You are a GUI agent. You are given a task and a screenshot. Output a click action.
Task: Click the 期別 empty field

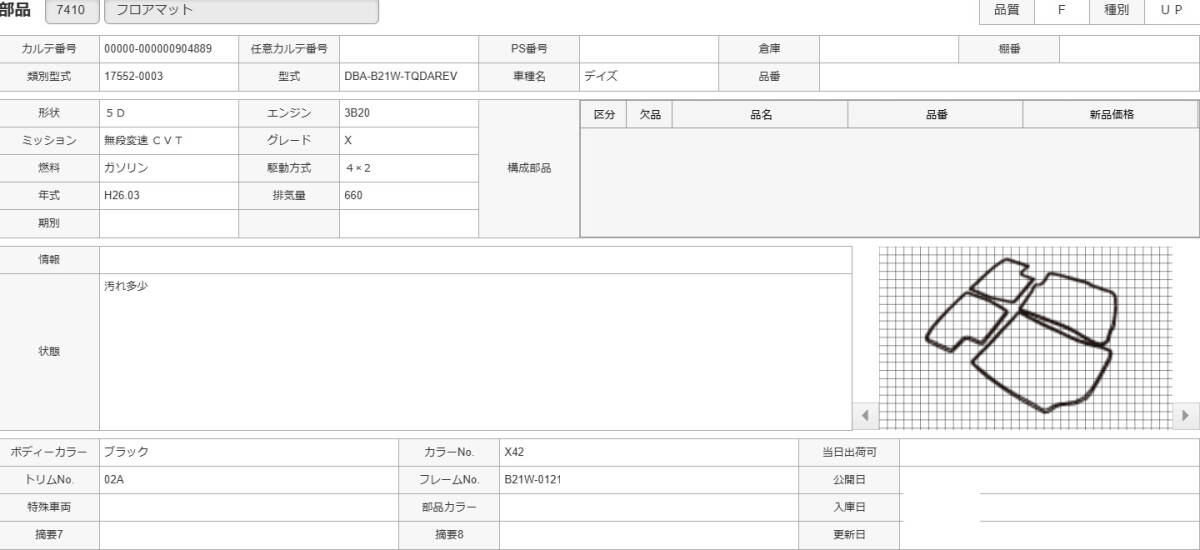[169, 223]
